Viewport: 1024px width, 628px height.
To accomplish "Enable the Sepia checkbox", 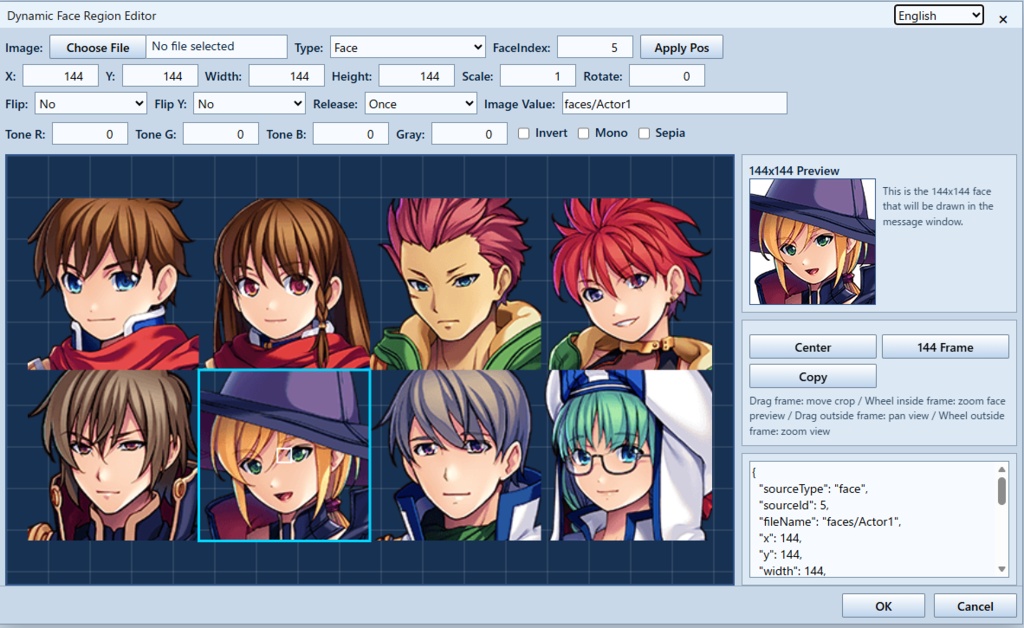I will tap(644, 133).
